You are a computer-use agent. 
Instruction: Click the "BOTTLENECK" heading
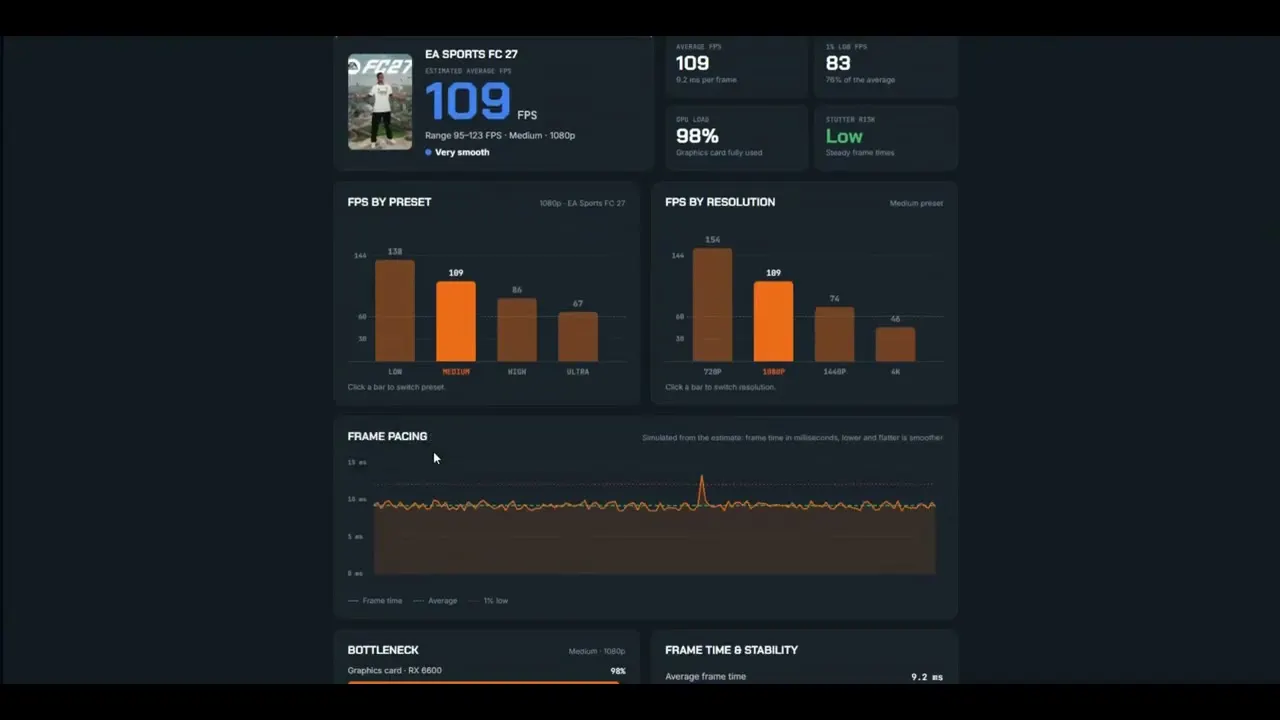click(x=383, y=650)
